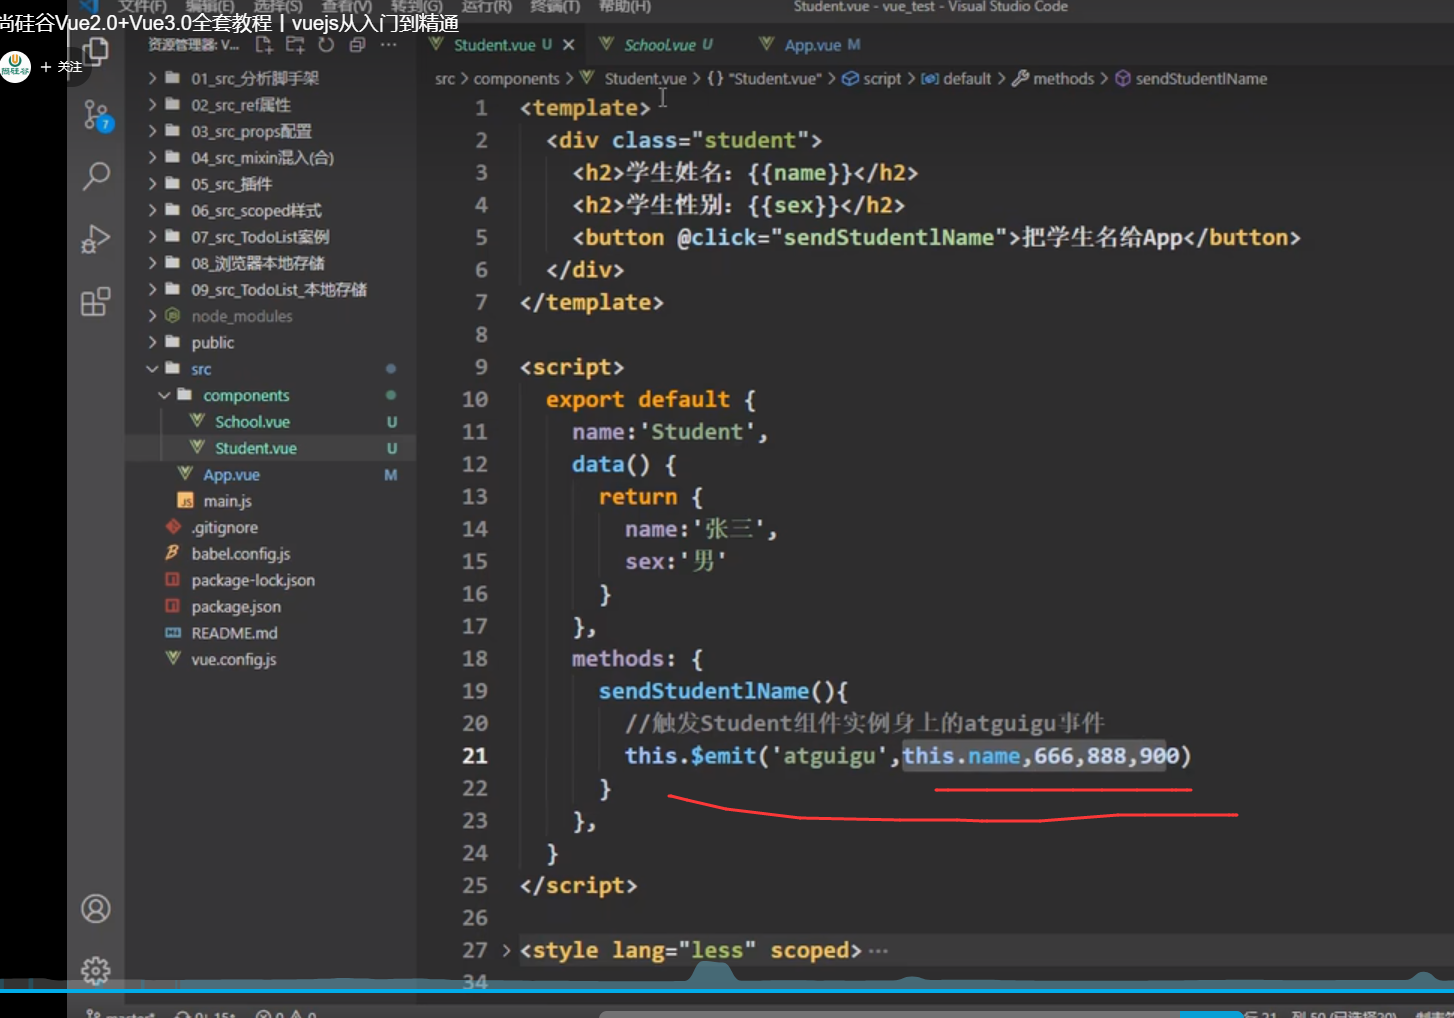This screenshot has width=1454, height=1018.
Task: Click the 关注 follow button
Action: [x=62, y=67]
